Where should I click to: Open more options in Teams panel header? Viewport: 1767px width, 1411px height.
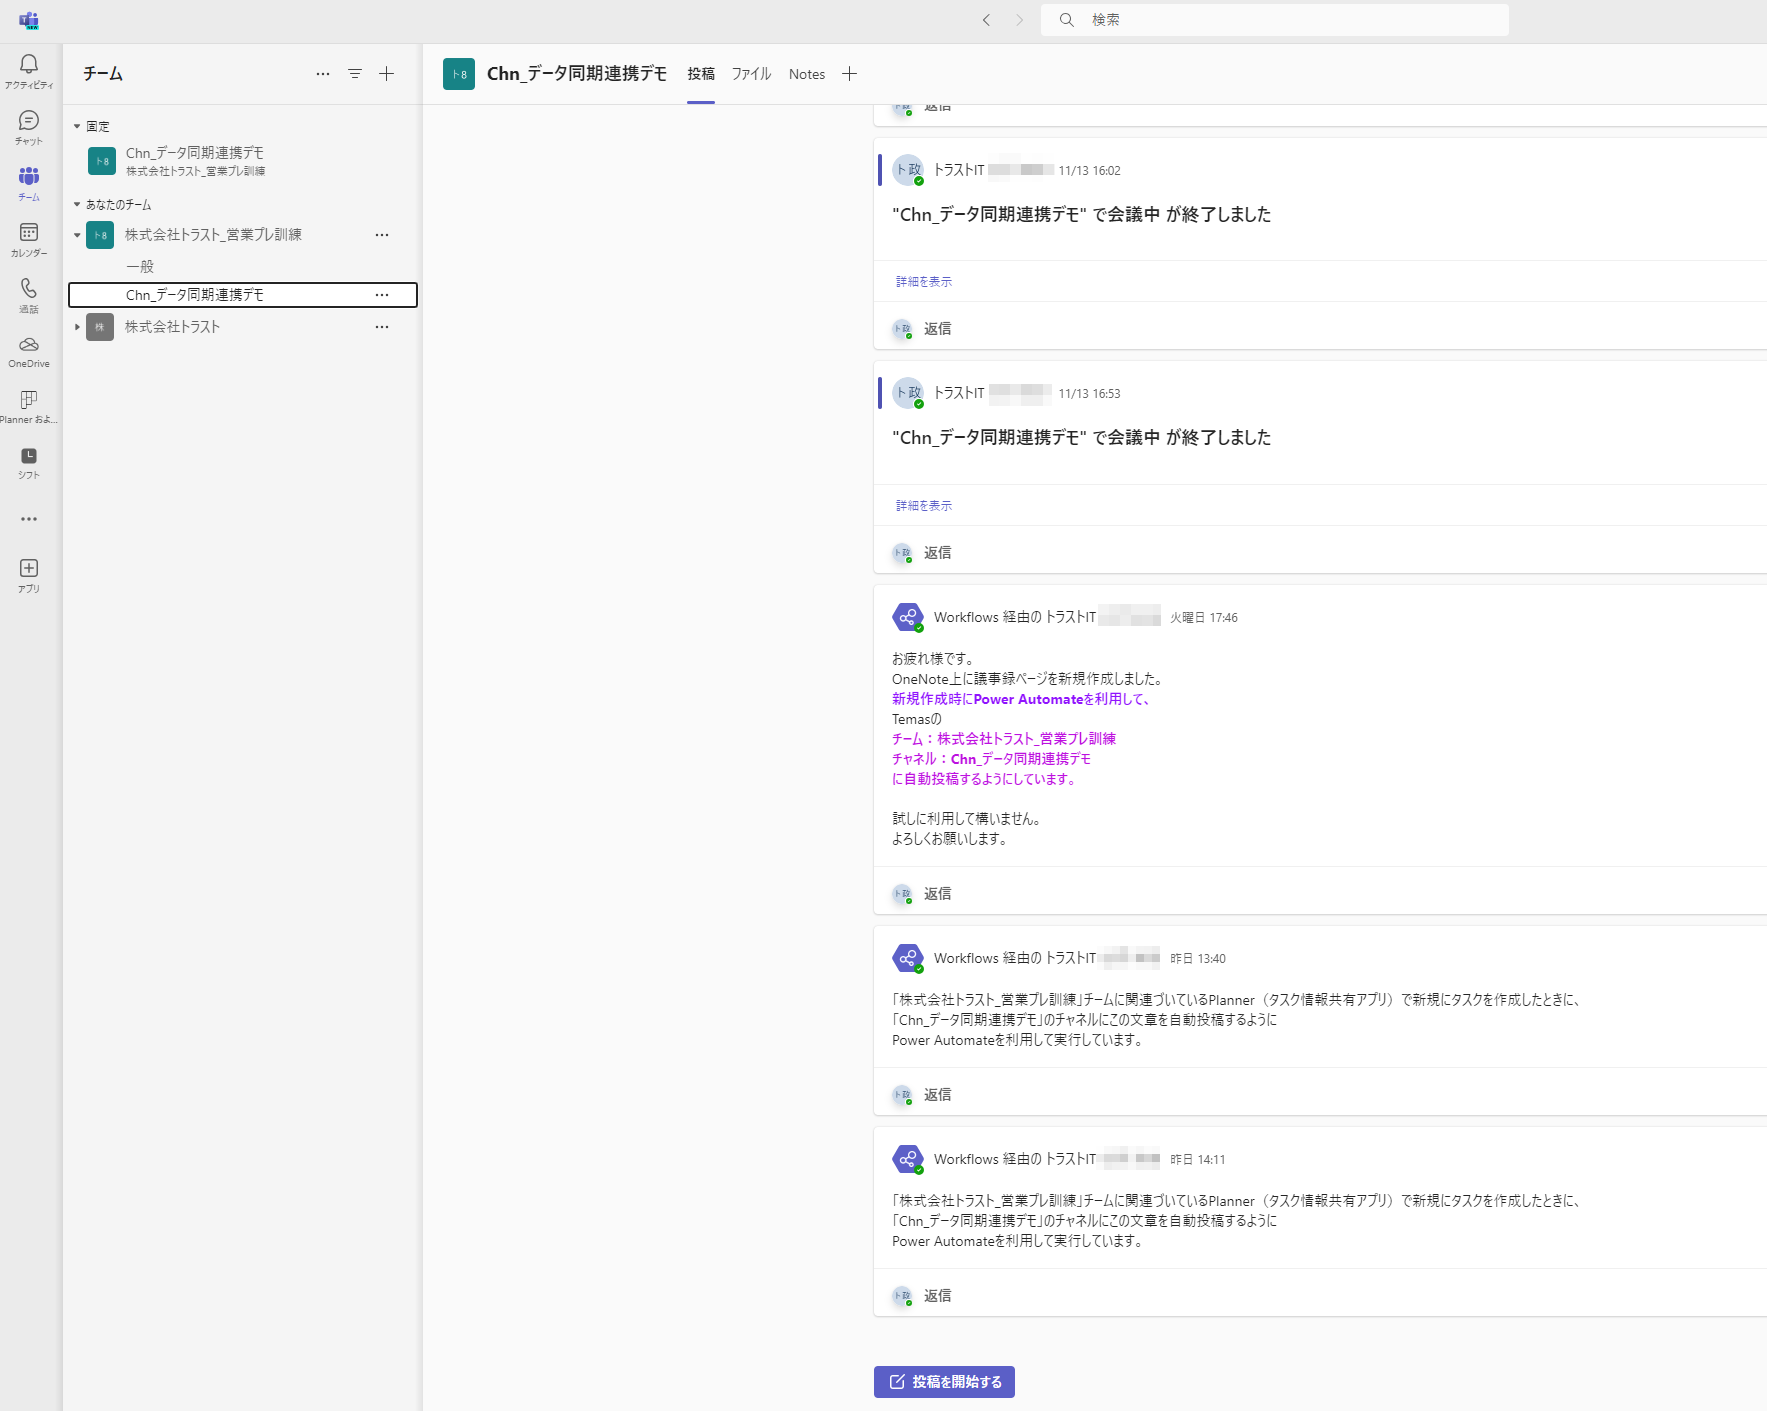322,74
